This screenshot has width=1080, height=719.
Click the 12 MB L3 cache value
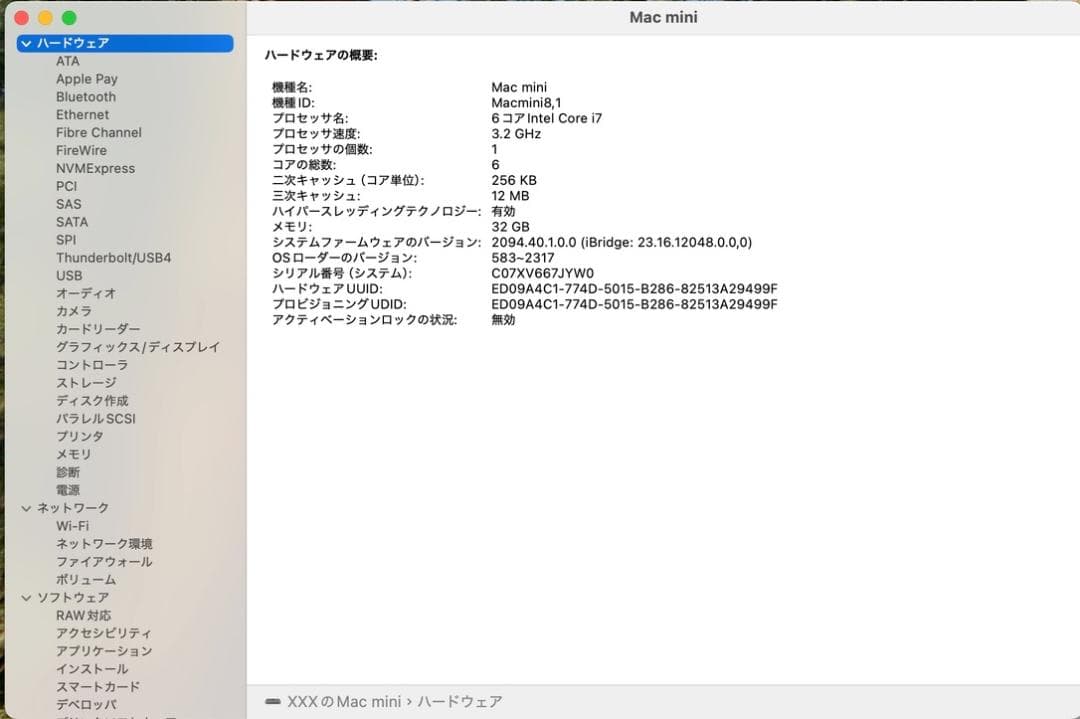510,196
